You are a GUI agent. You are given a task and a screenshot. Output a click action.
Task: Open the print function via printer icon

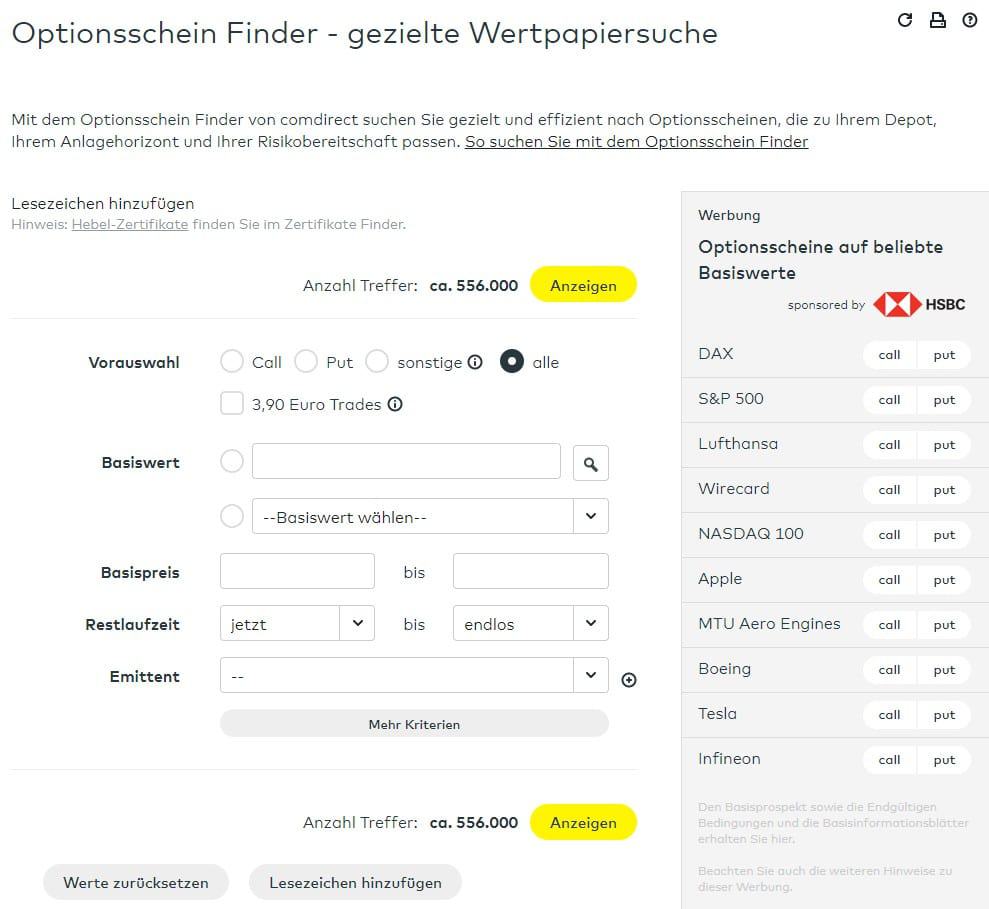pyautogui.click(x=937, y=19)
